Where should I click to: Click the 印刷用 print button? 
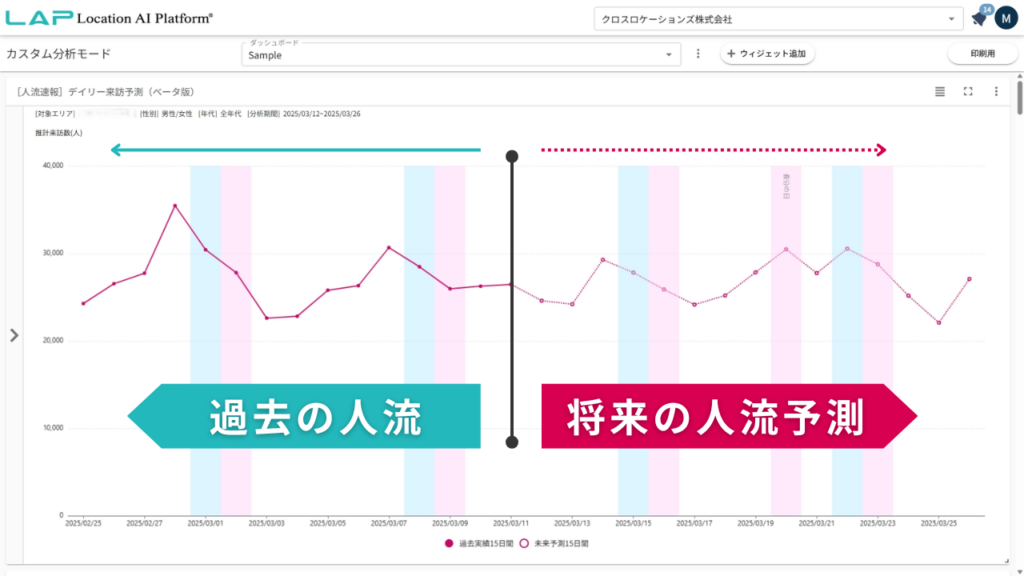click(981, 53)
